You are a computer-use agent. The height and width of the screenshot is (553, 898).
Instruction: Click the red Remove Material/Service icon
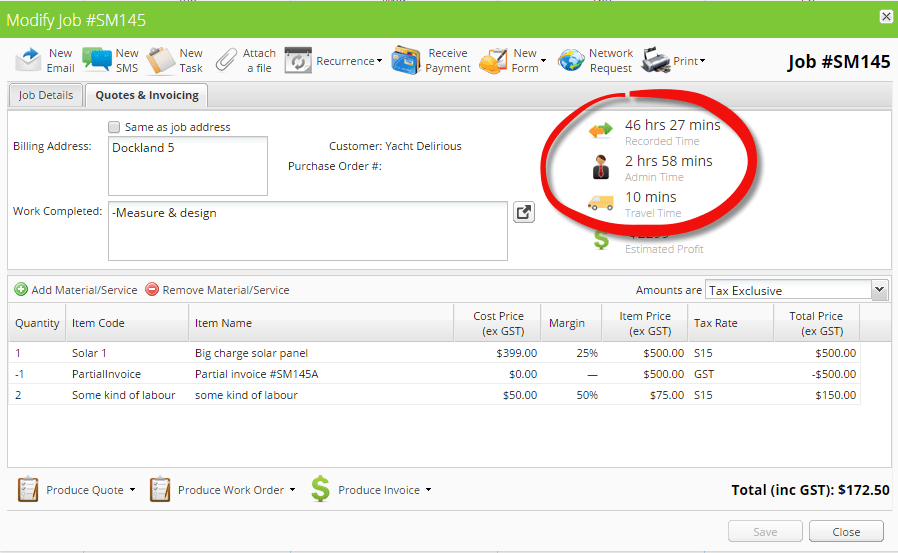[x=152, y=290]
